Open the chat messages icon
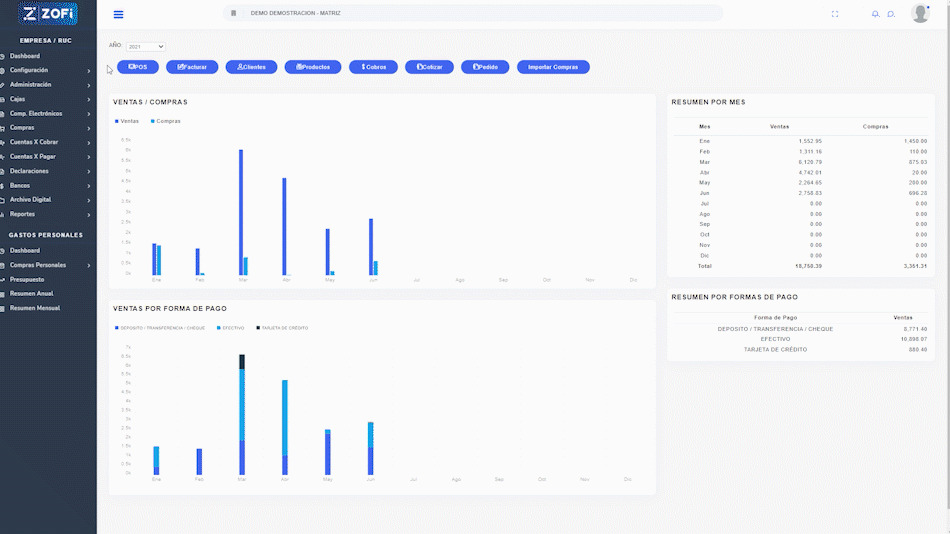The image size is (950, 534). (890, 14)
